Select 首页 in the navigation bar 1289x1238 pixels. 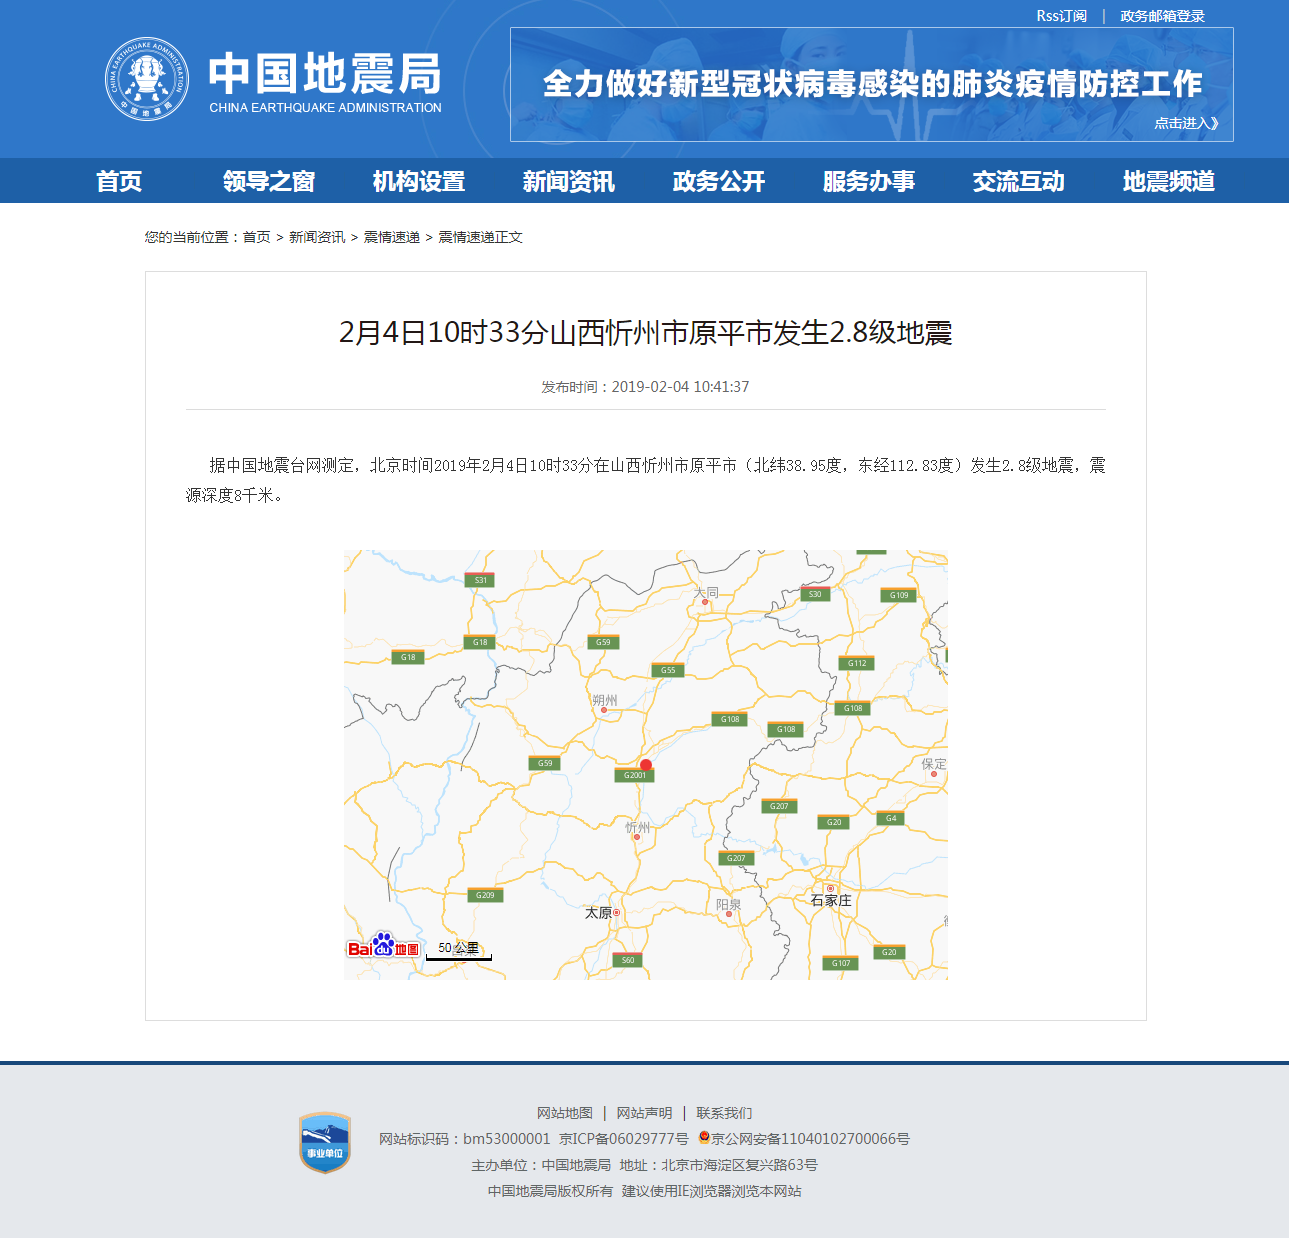tap(119, 181)
